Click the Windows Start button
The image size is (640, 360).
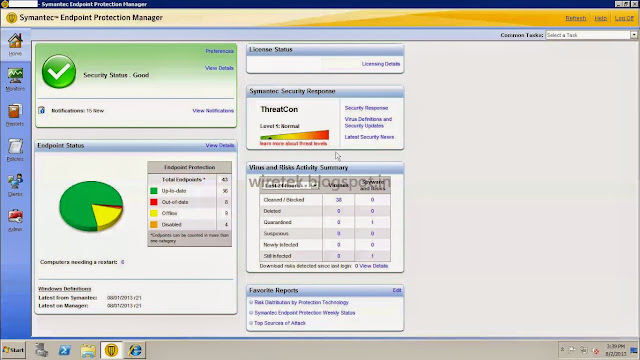tap(13, 350)
